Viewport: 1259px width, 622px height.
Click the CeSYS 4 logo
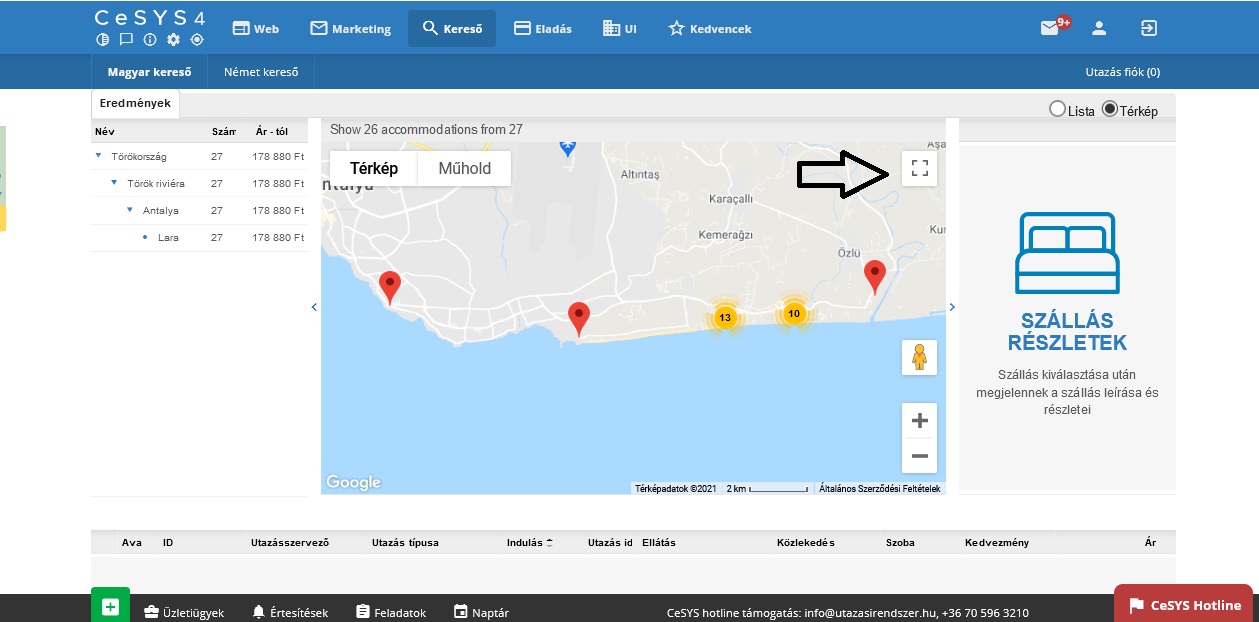coord(150,17)
